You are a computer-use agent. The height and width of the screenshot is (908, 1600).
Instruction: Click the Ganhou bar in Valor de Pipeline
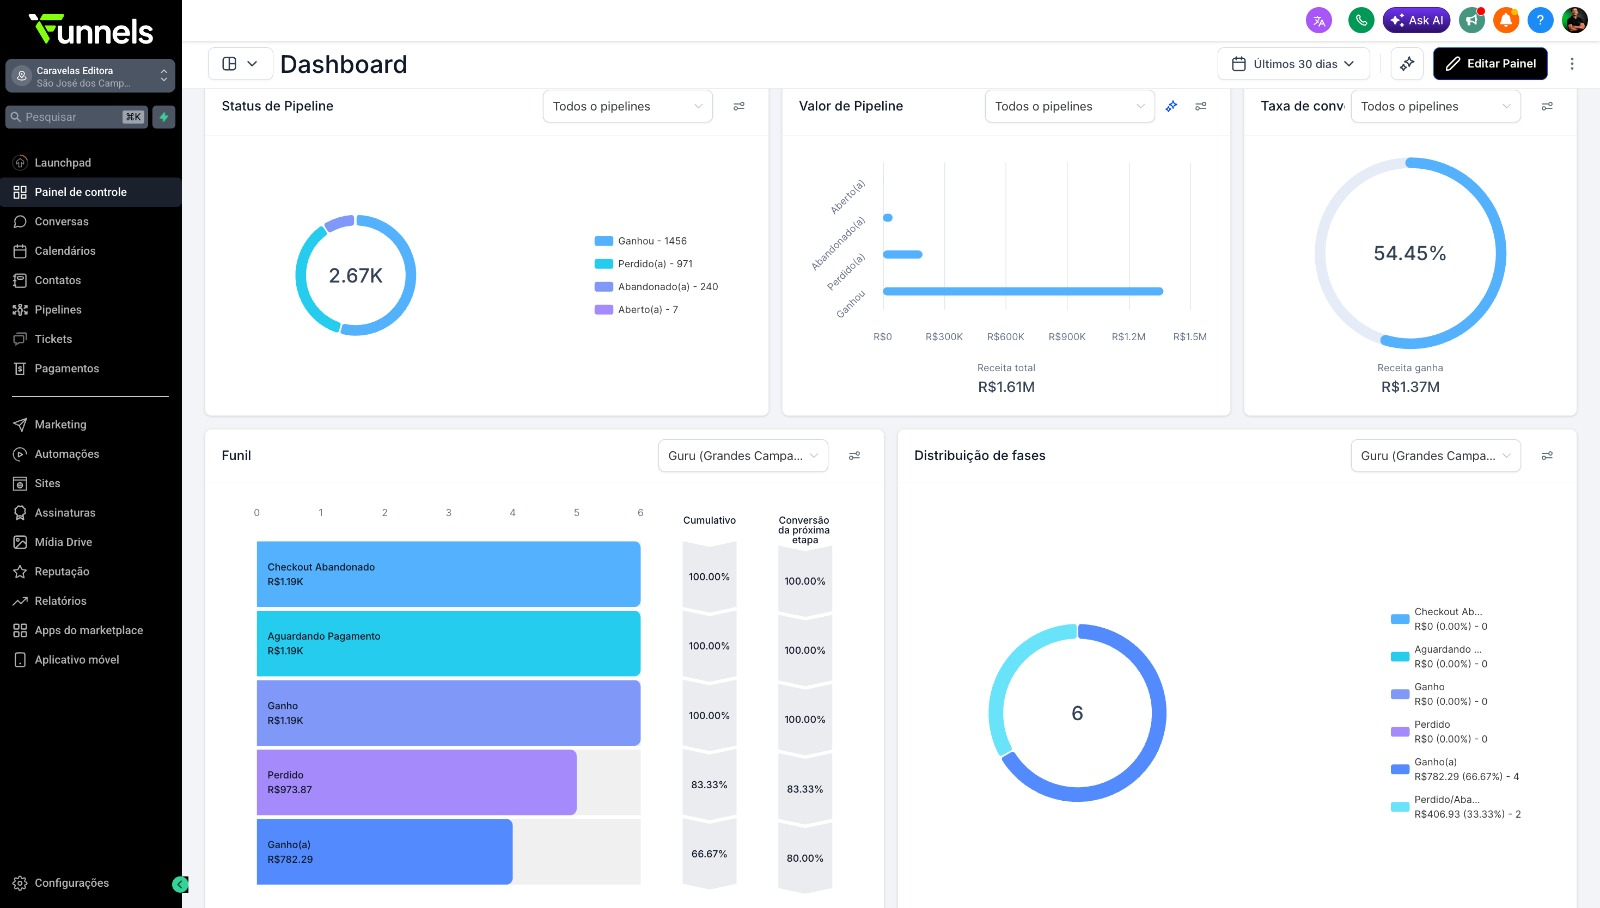pos(1023,292)
